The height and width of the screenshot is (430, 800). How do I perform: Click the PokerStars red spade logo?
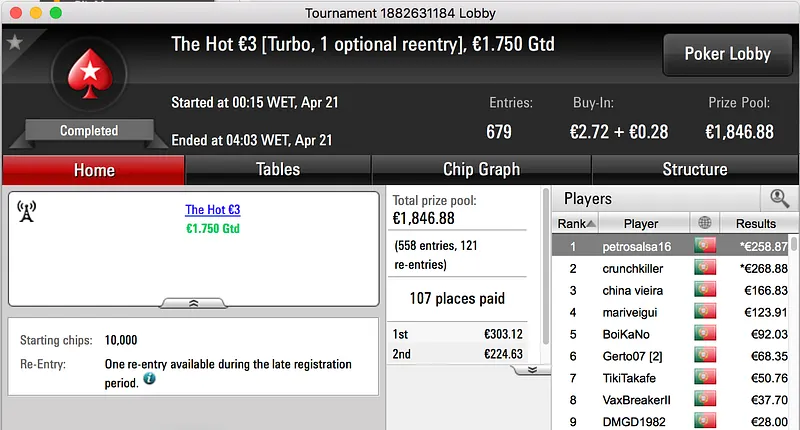pos(88,77)
